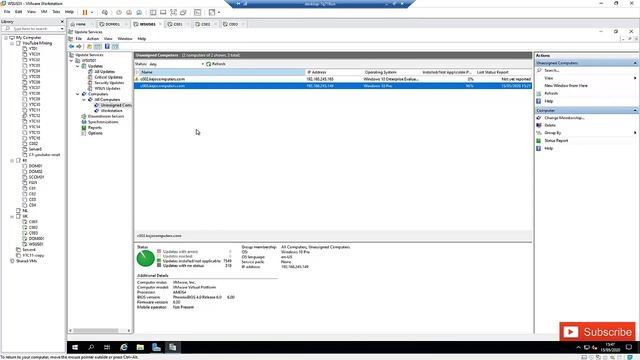The image size is (640, 360).
Task: Select SCOM01 VM in Library tree
Action: pos(36,177)
